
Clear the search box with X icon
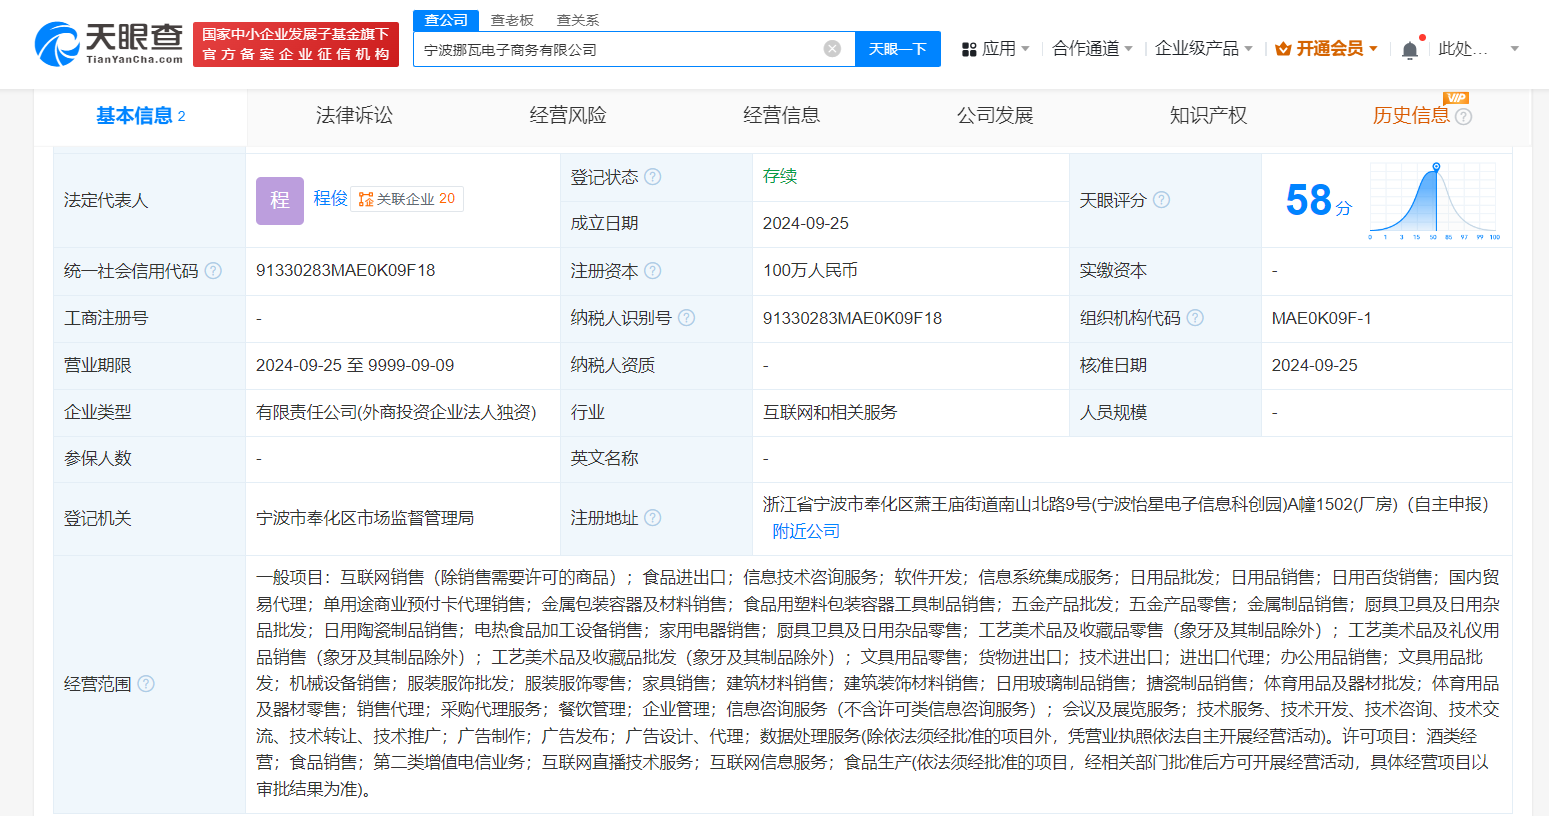[832, 49]
